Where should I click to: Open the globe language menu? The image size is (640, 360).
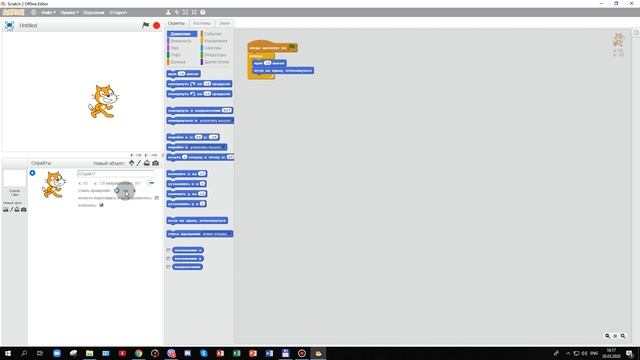tap(33, 12)
